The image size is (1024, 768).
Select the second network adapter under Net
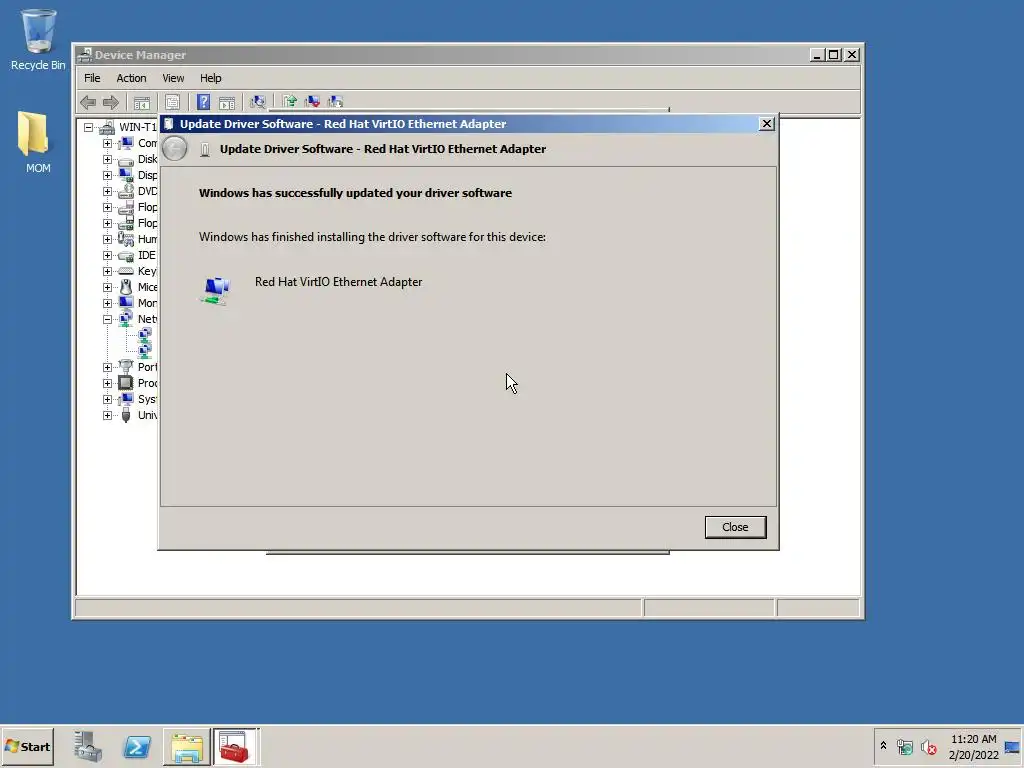[145, 351]
